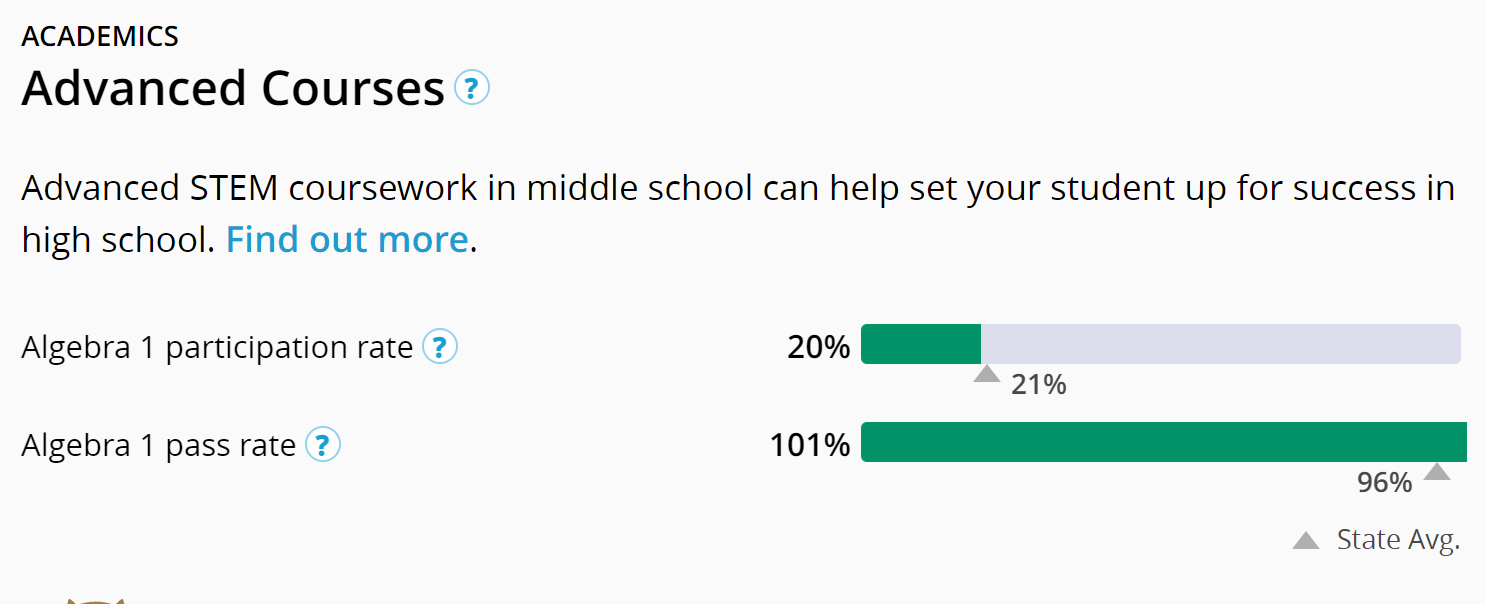Click the green filled part of participation bar
The height and width of the screenshot is (604, 1486).
(x=921, y=345)
